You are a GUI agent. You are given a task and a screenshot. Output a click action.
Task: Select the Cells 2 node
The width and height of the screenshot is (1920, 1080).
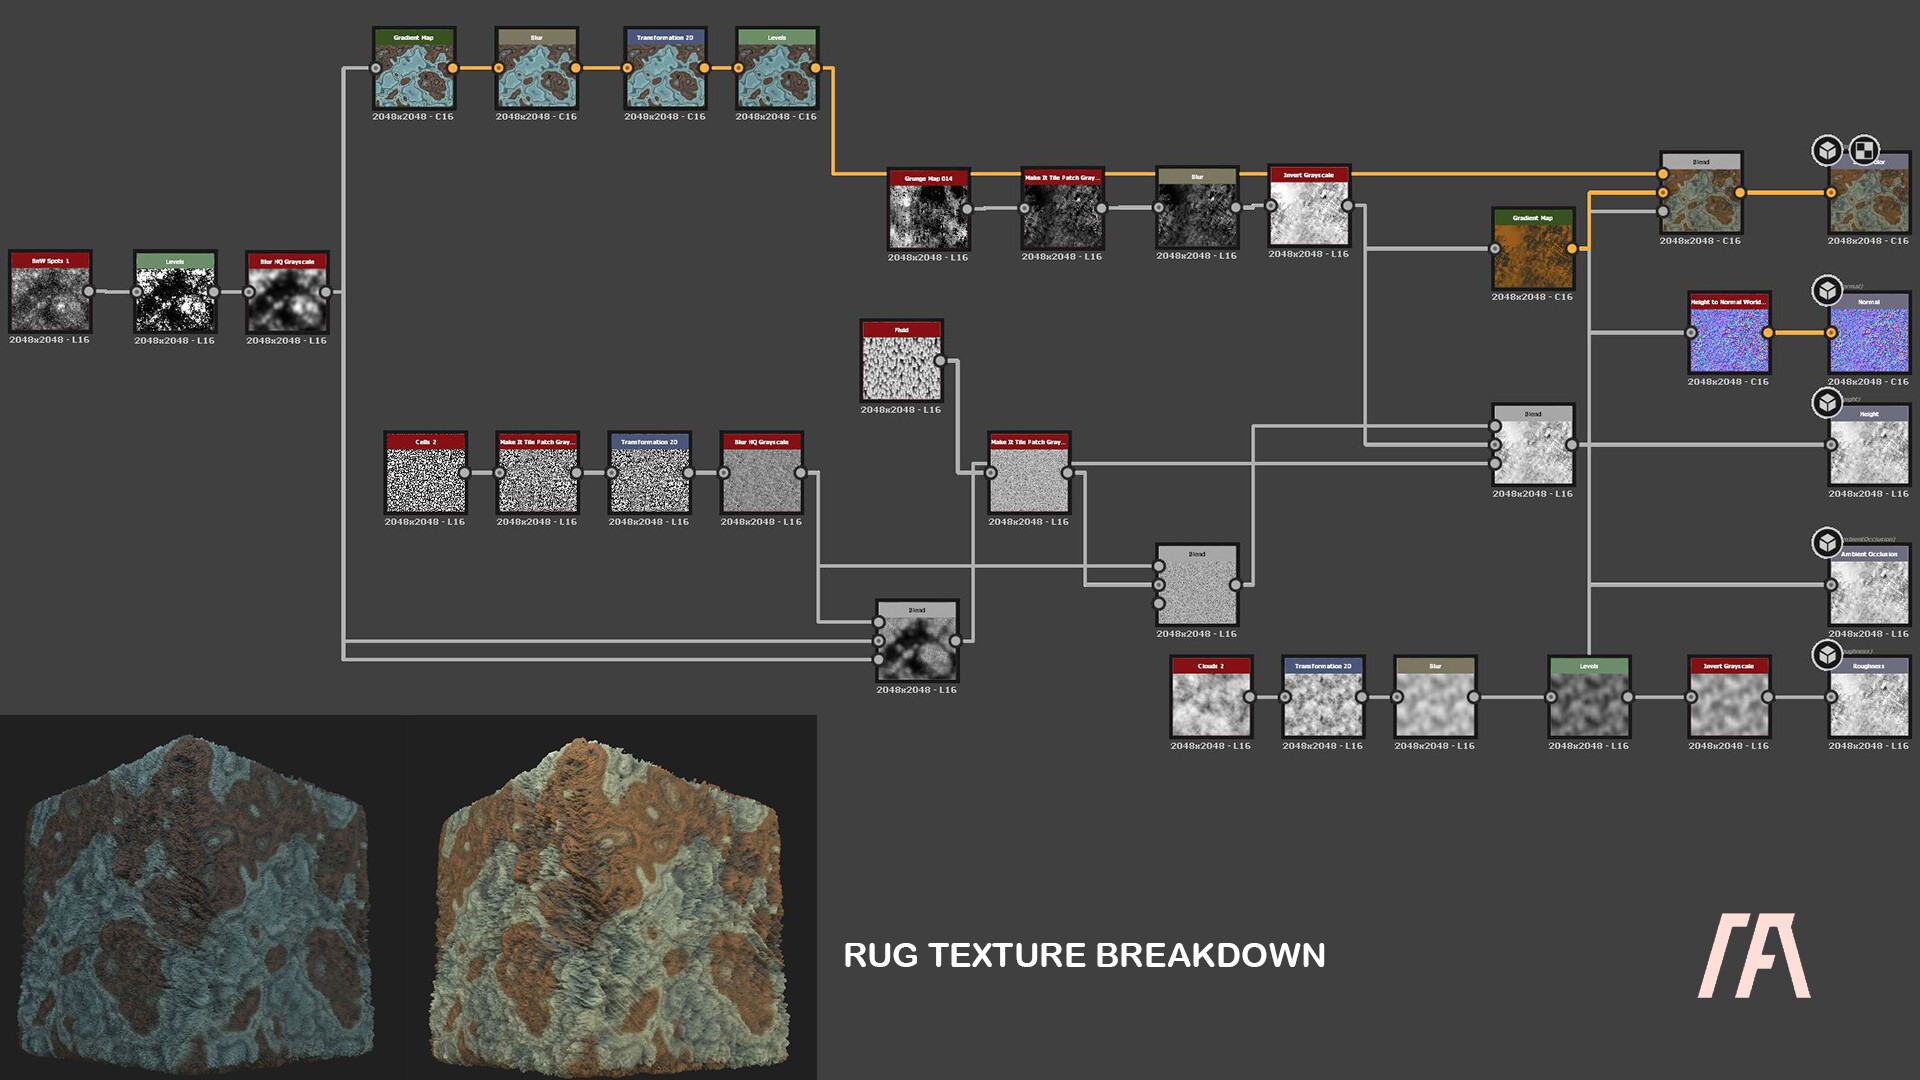[x=426, y=478]
